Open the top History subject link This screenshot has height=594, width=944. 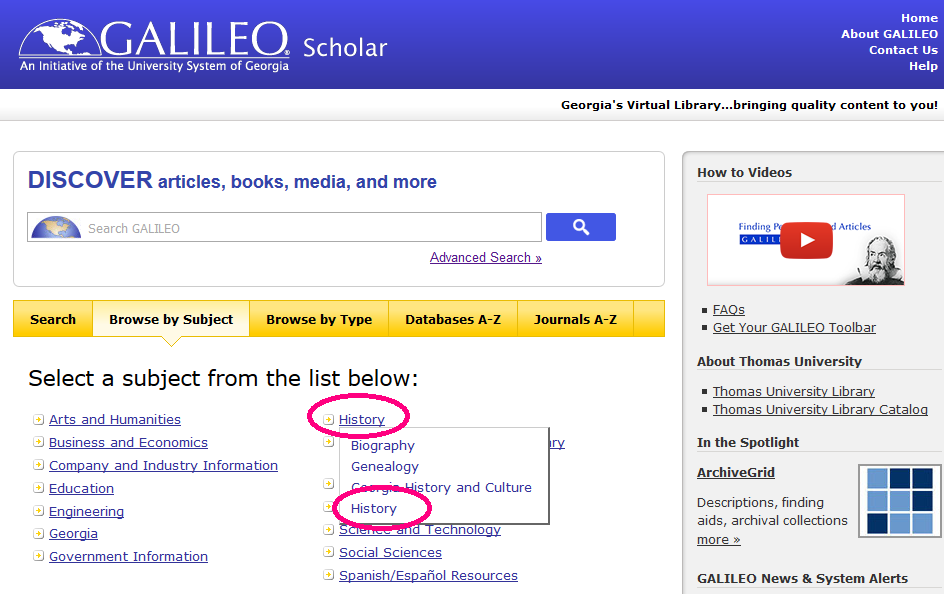coord(362,419)
